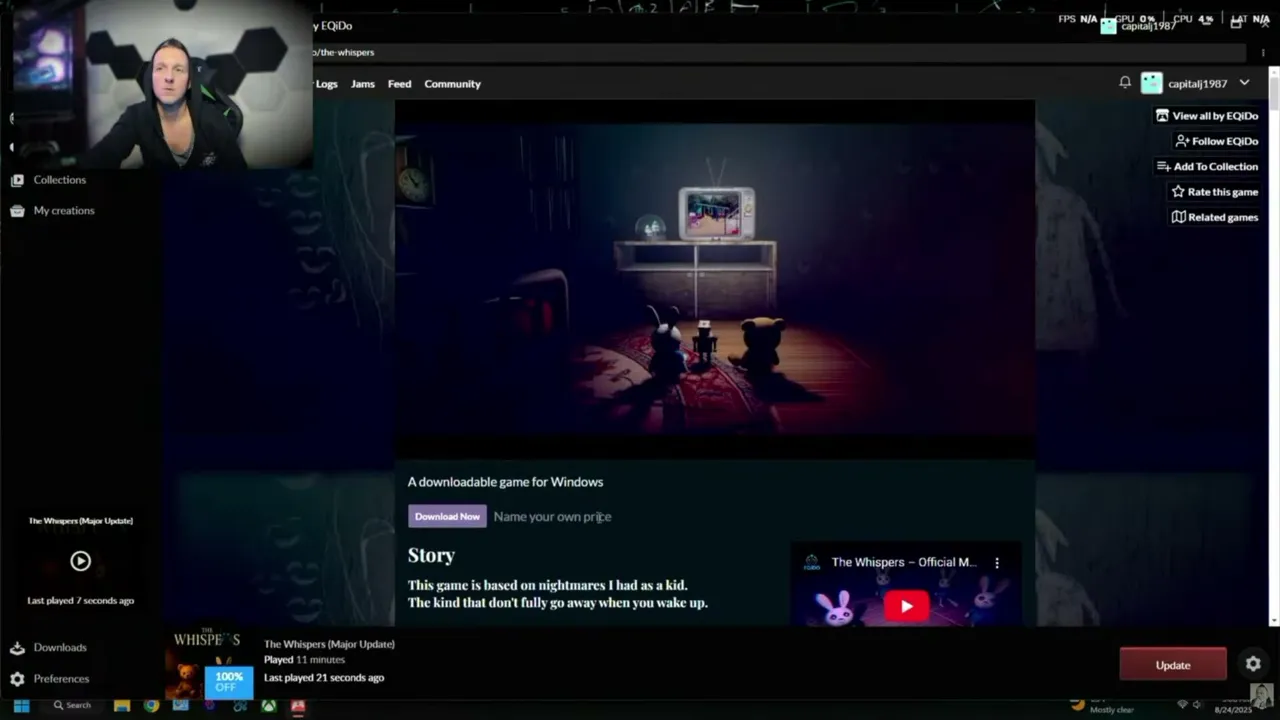Click the Story heading text

[x=431, y=555]
